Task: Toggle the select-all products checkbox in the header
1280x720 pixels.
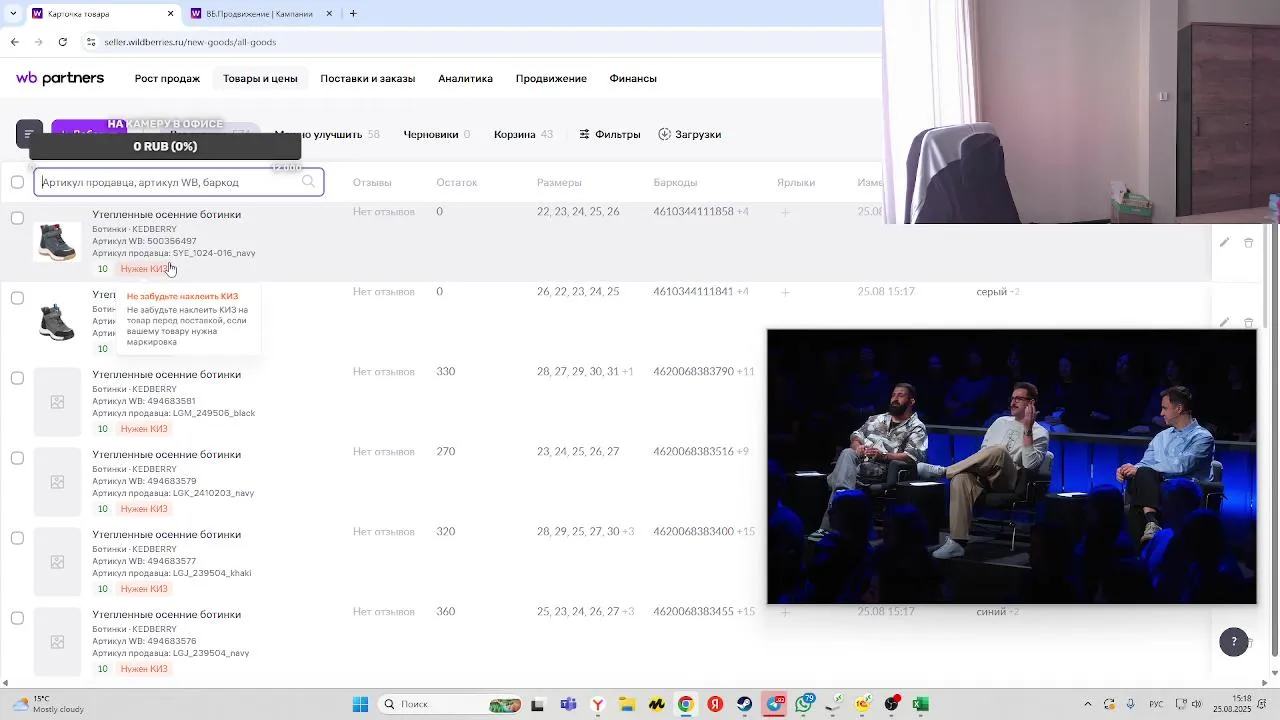Action: pos(17,182)
